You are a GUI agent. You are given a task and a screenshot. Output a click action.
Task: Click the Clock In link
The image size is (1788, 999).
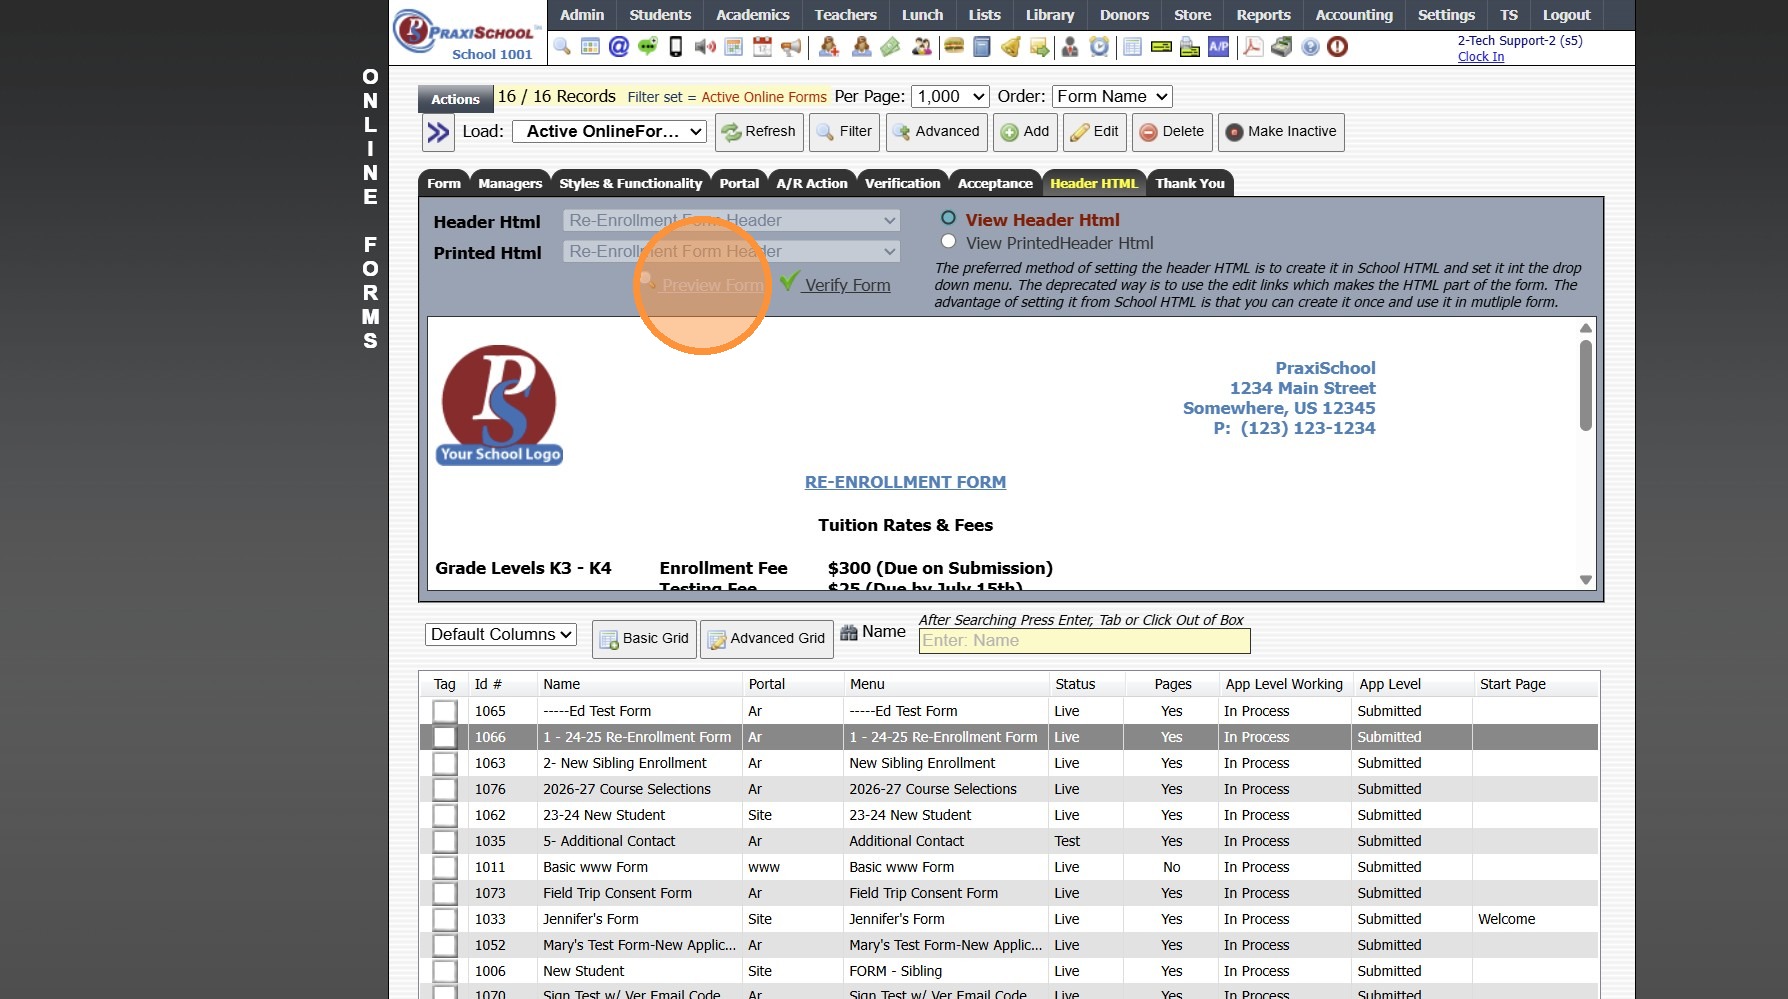click(1480, 56)
